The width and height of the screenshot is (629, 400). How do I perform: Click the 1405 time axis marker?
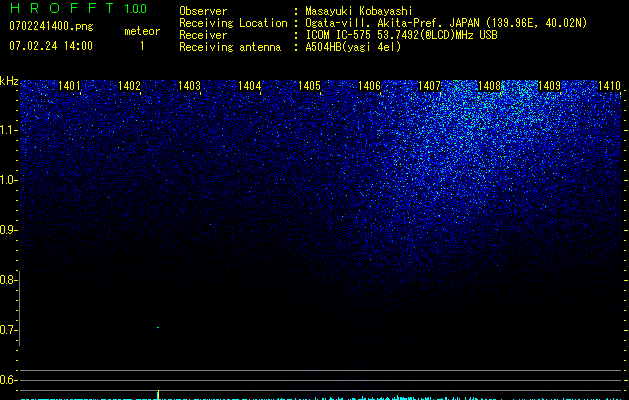(309, 86)
